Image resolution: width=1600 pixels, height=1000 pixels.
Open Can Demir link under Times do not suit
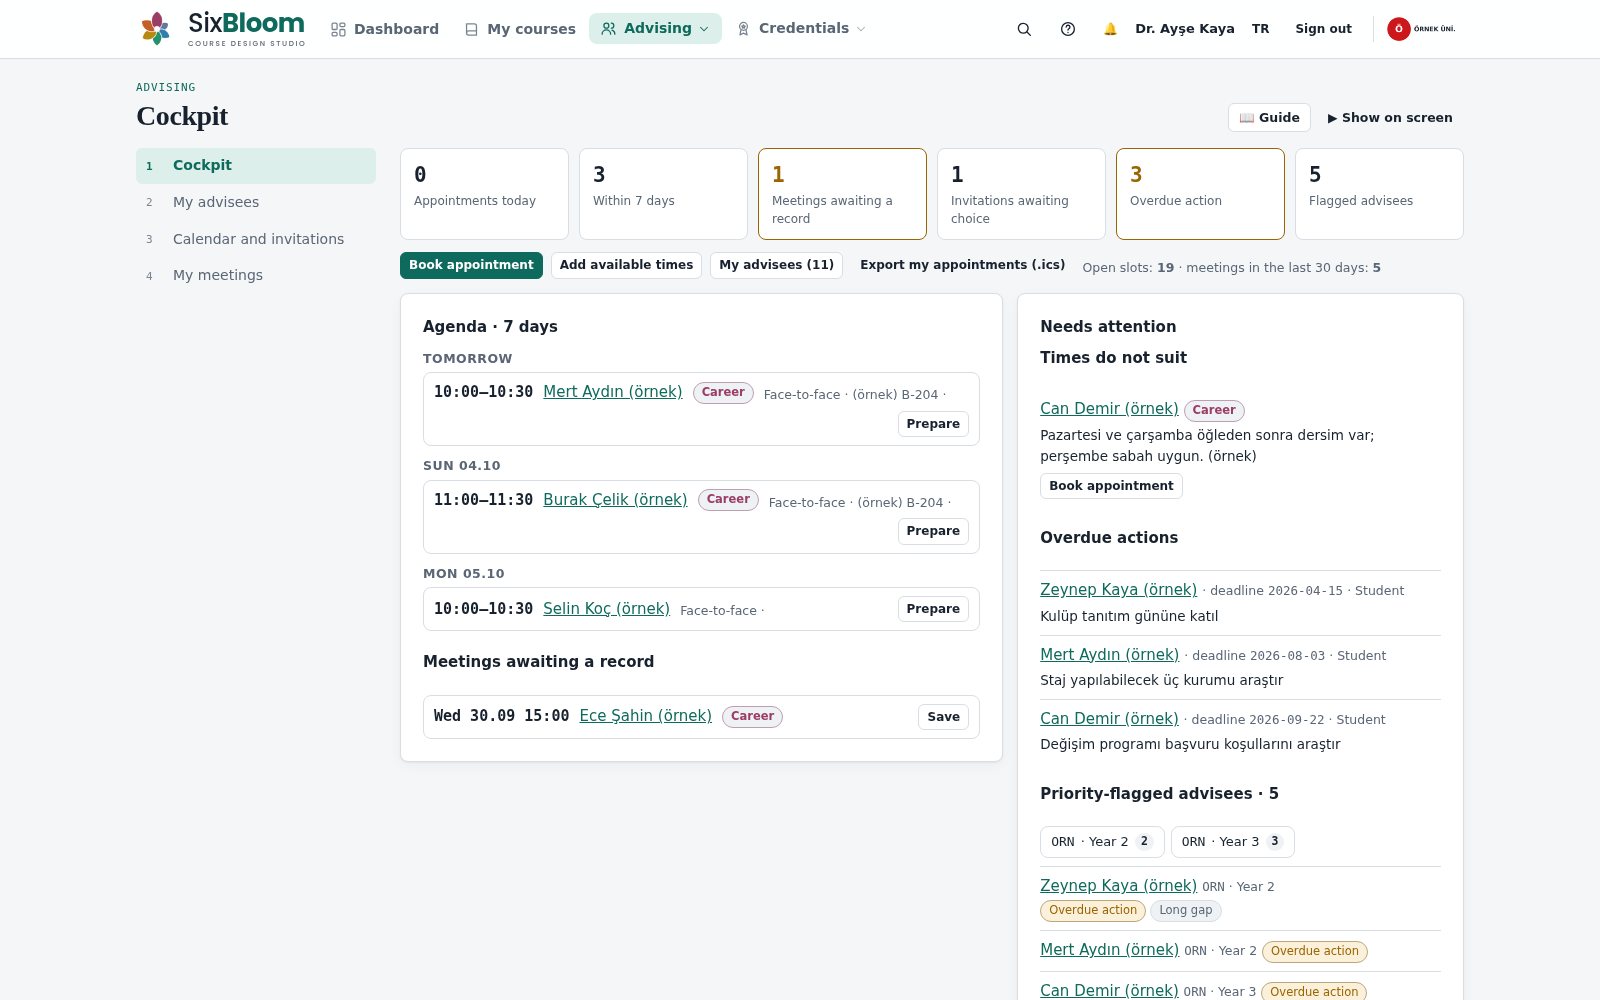(x=1109, y=409)
